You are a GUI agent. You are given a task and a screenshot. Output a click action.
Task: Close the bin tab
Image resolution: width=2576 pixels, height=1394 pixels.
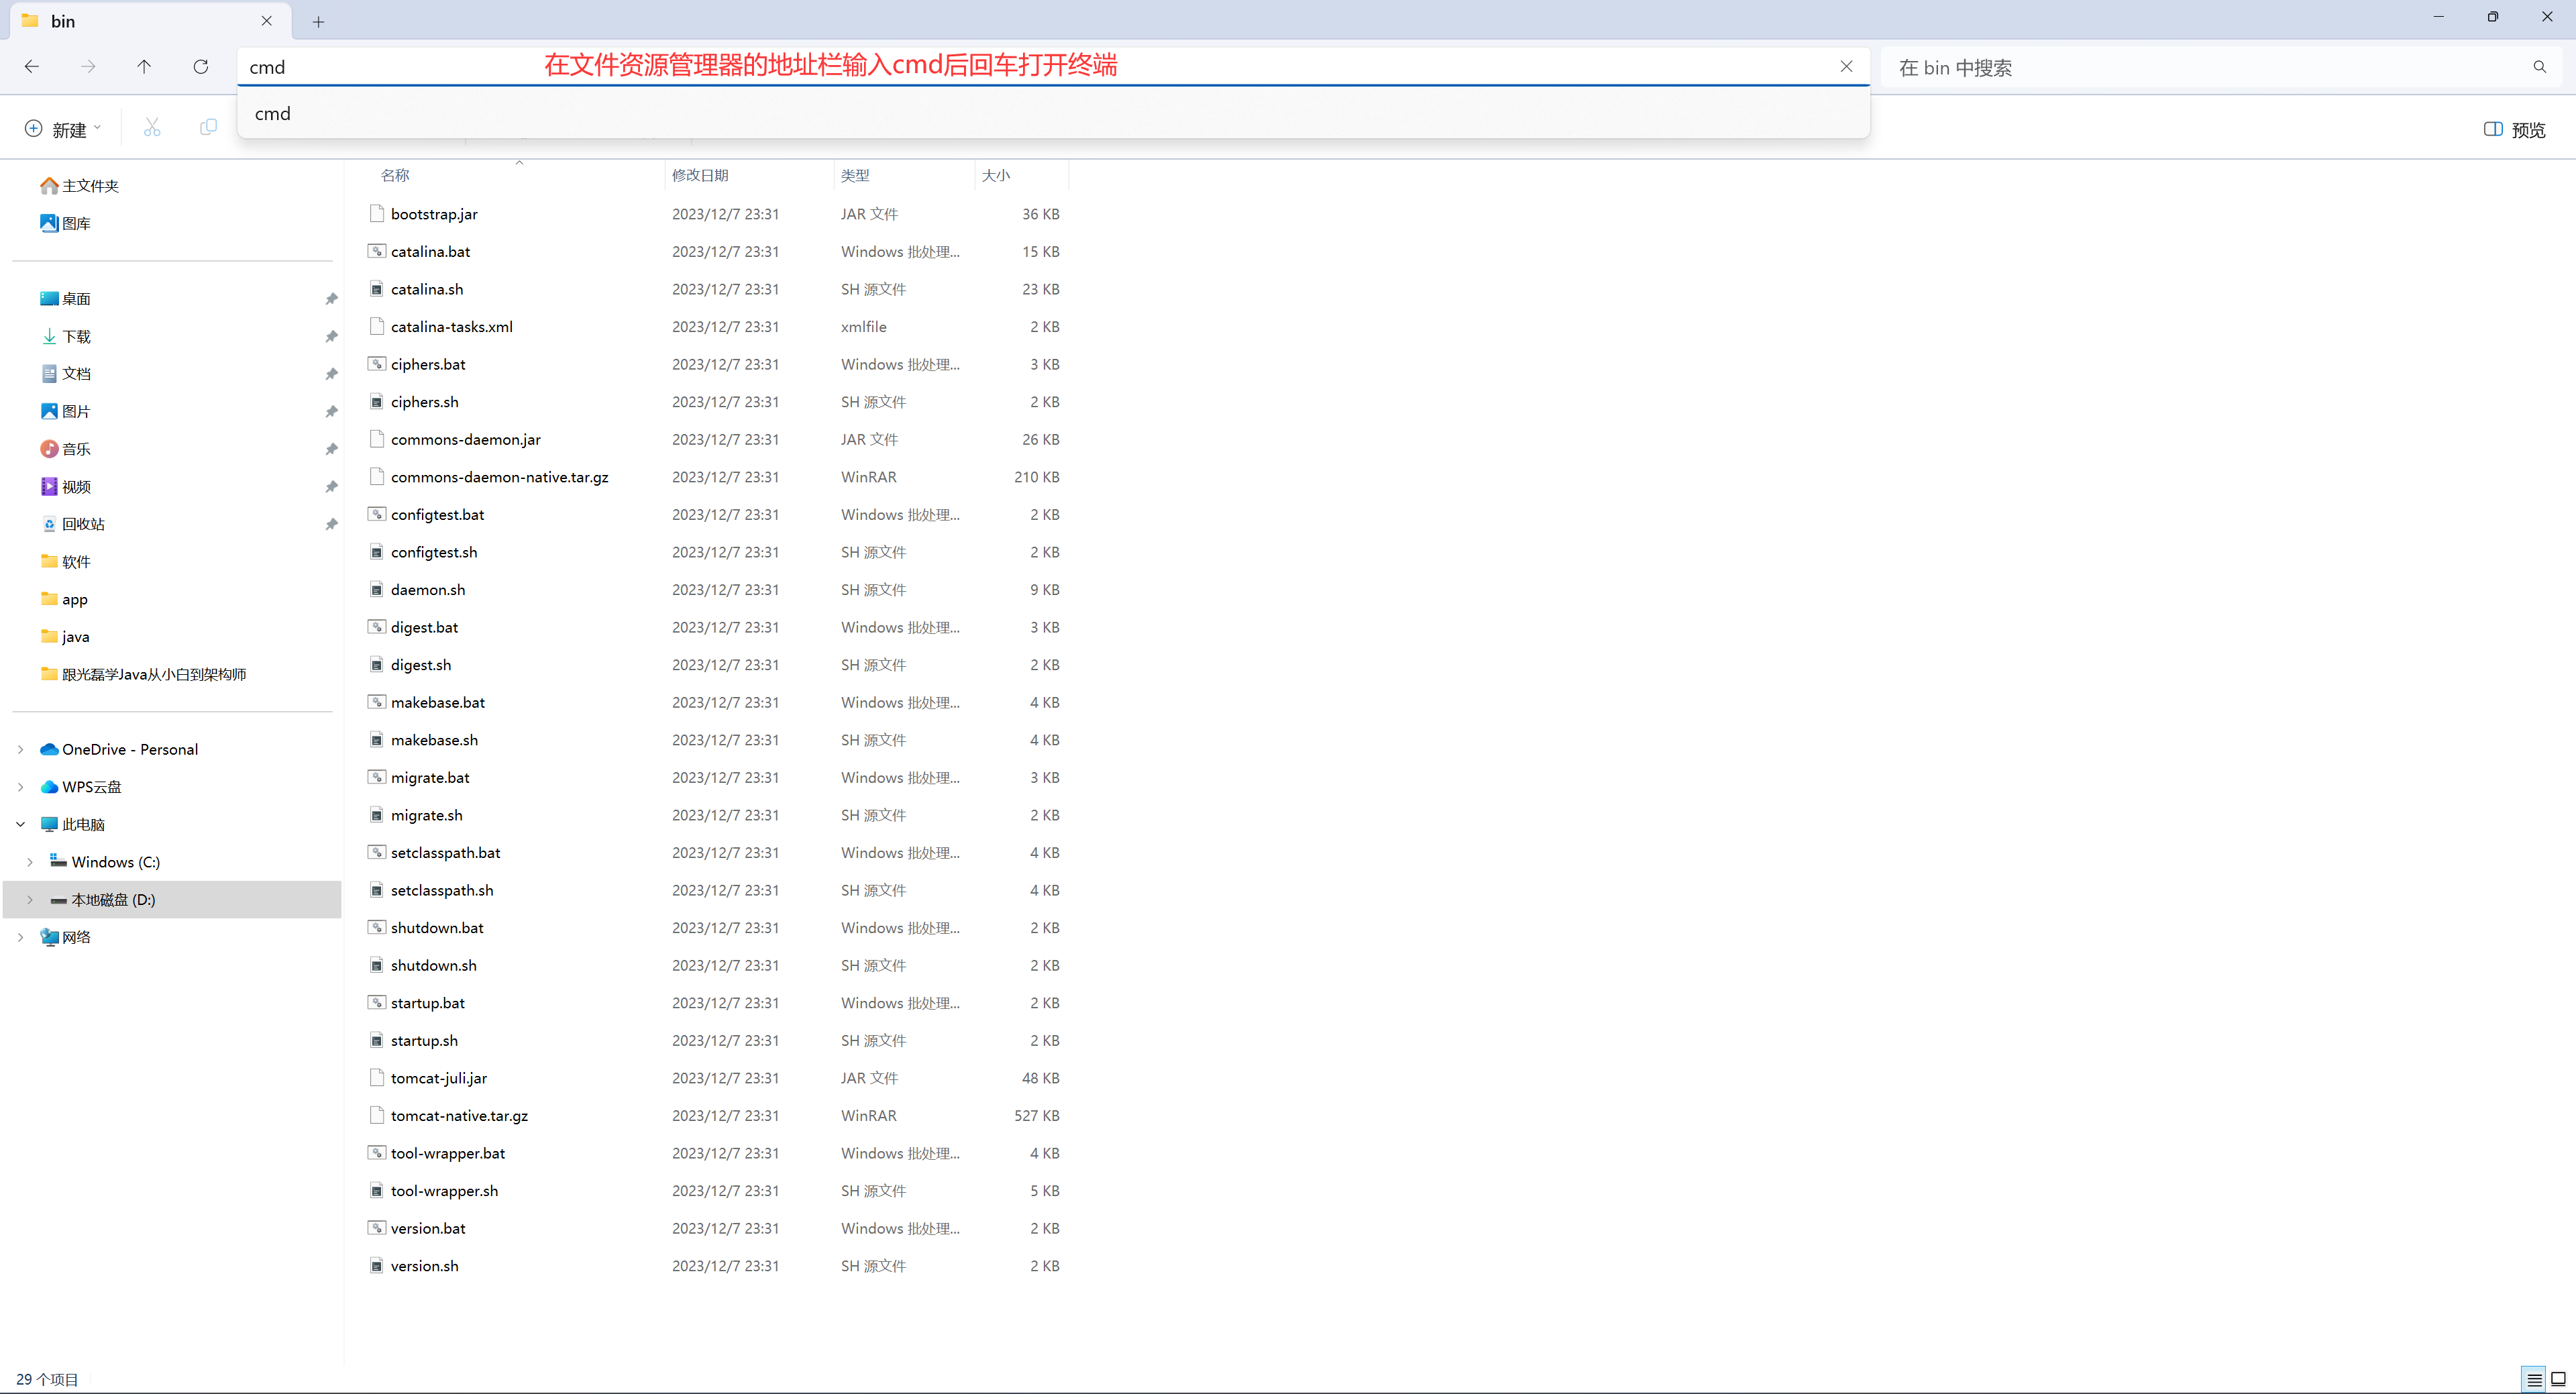(267, 21)
